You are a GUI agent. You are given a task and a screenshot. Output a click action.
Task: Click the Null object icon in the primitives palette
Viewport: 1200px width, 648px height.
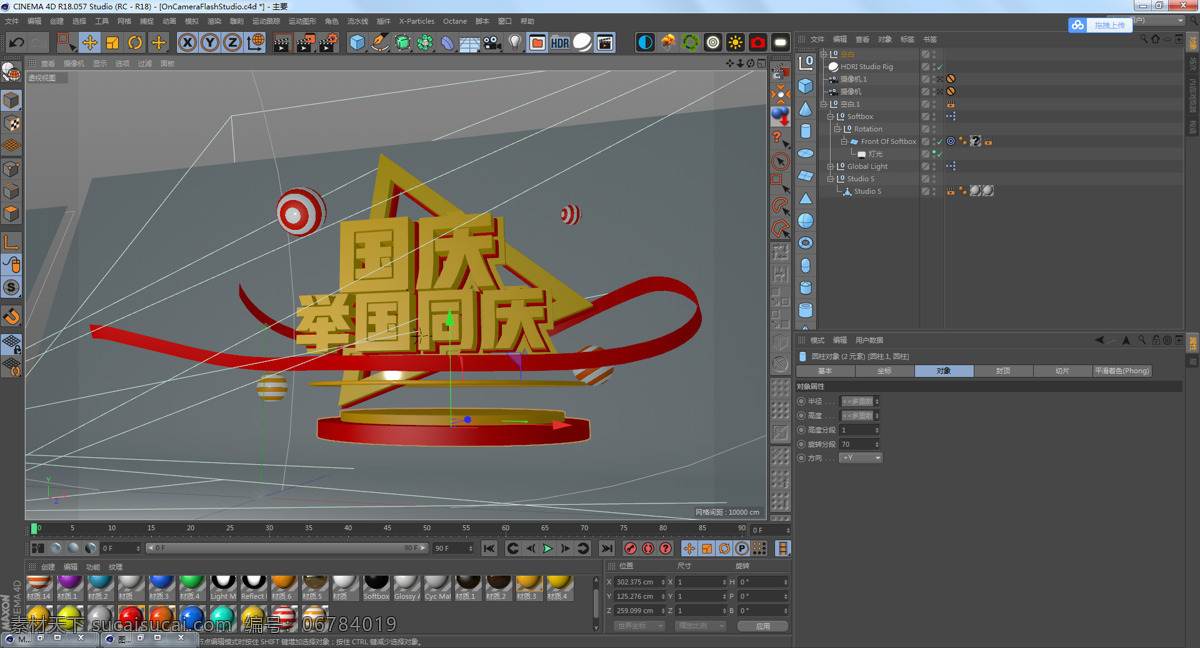[x=806, y=63]
